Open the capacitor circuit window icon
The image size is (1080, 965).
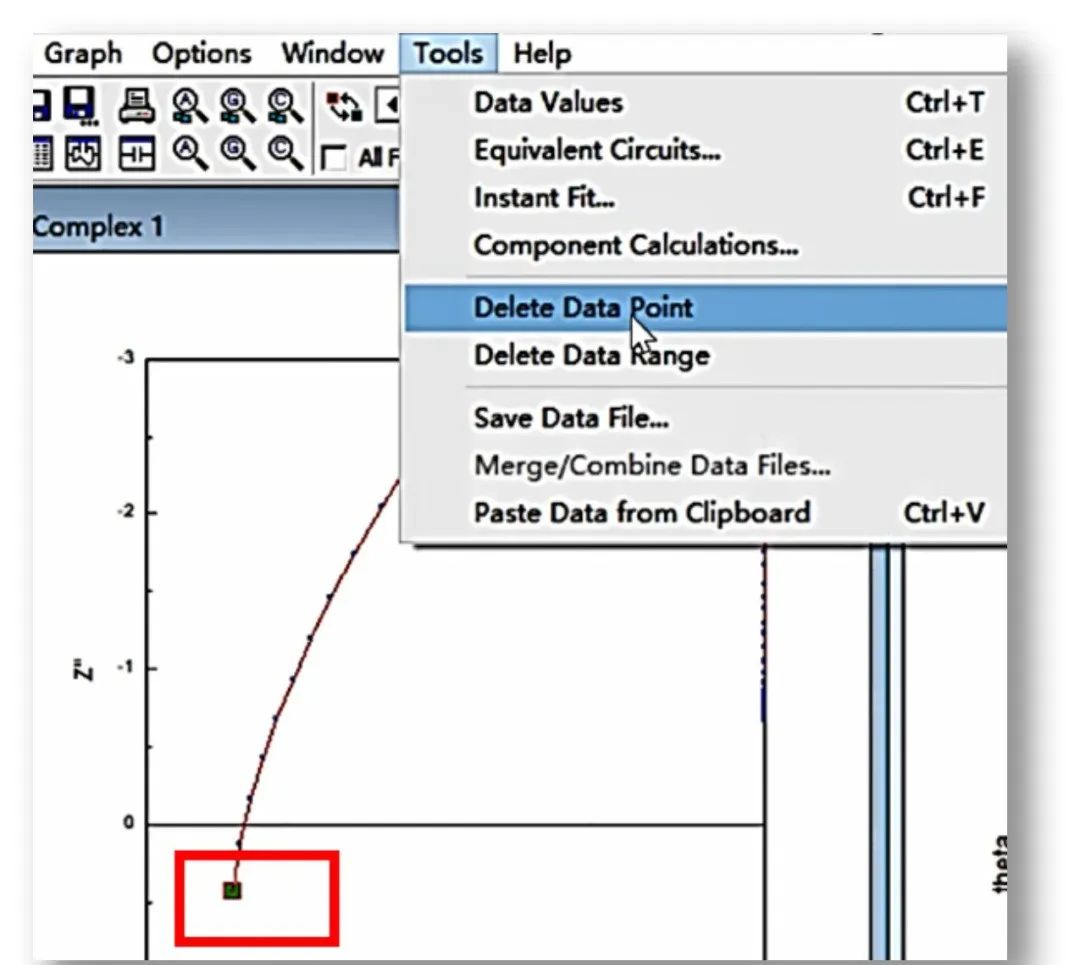[136, 153]
